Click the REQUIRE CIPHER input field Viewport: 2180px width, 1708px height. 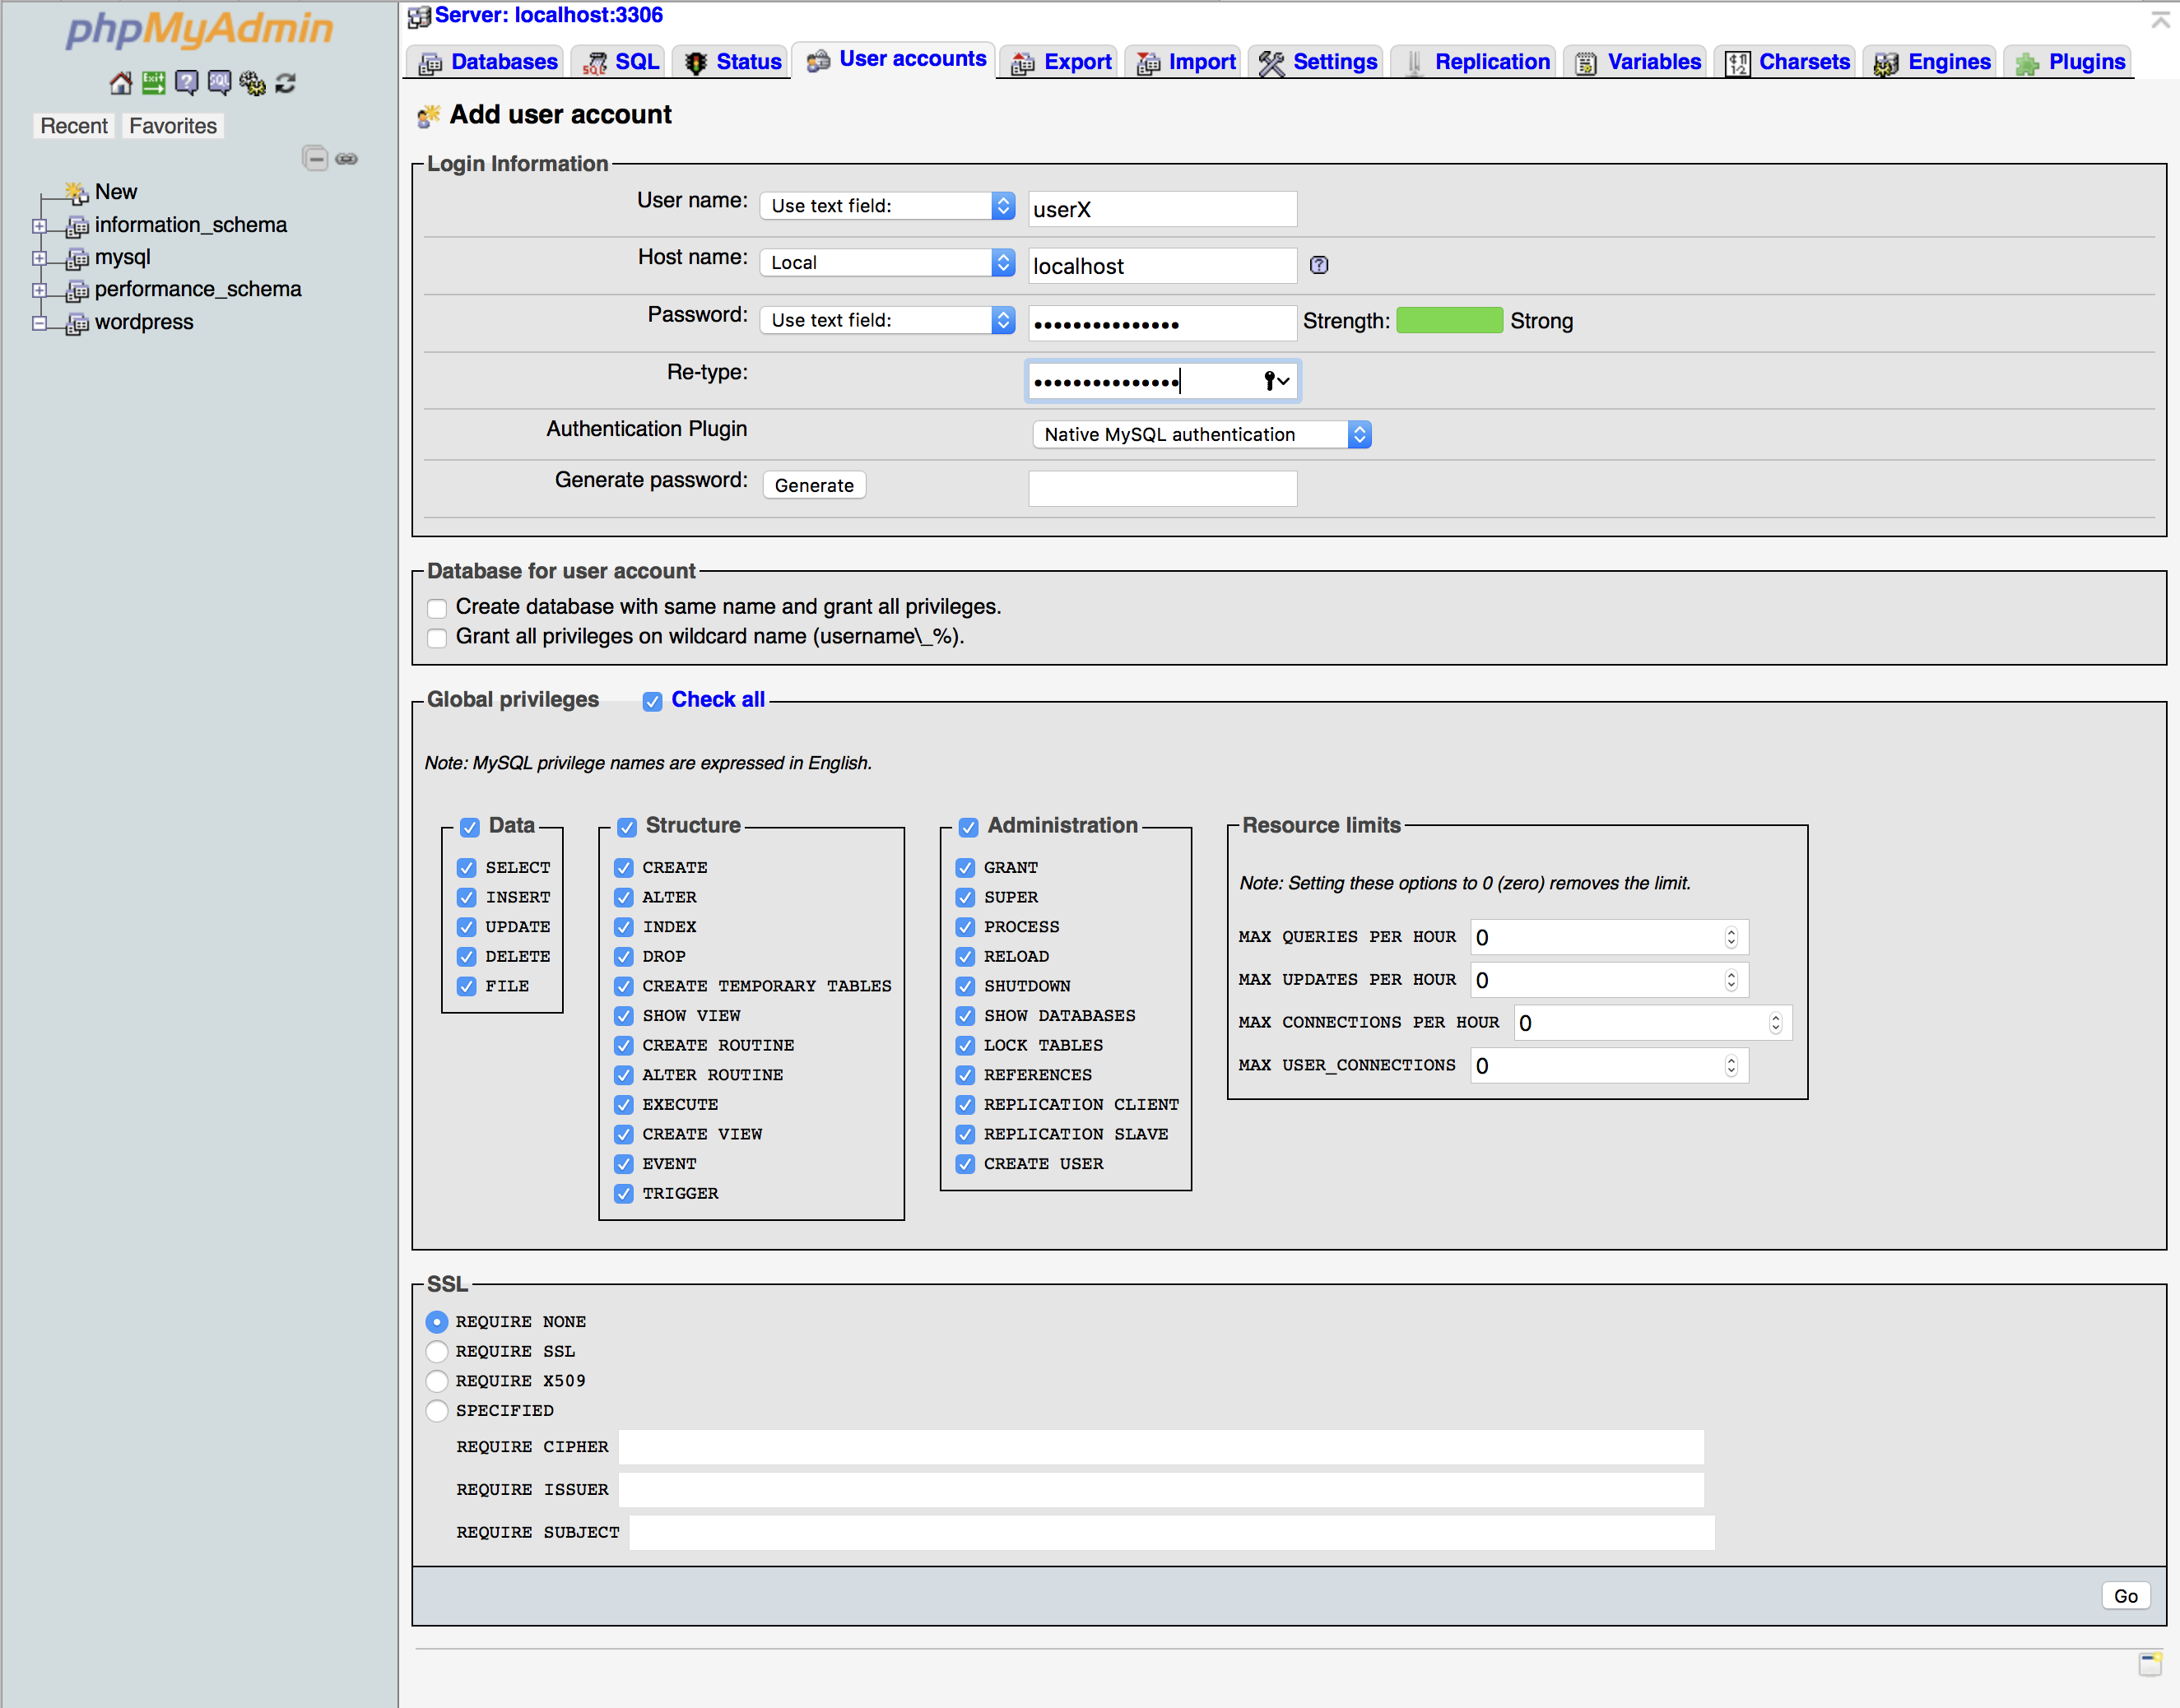pos(1161,1447)
